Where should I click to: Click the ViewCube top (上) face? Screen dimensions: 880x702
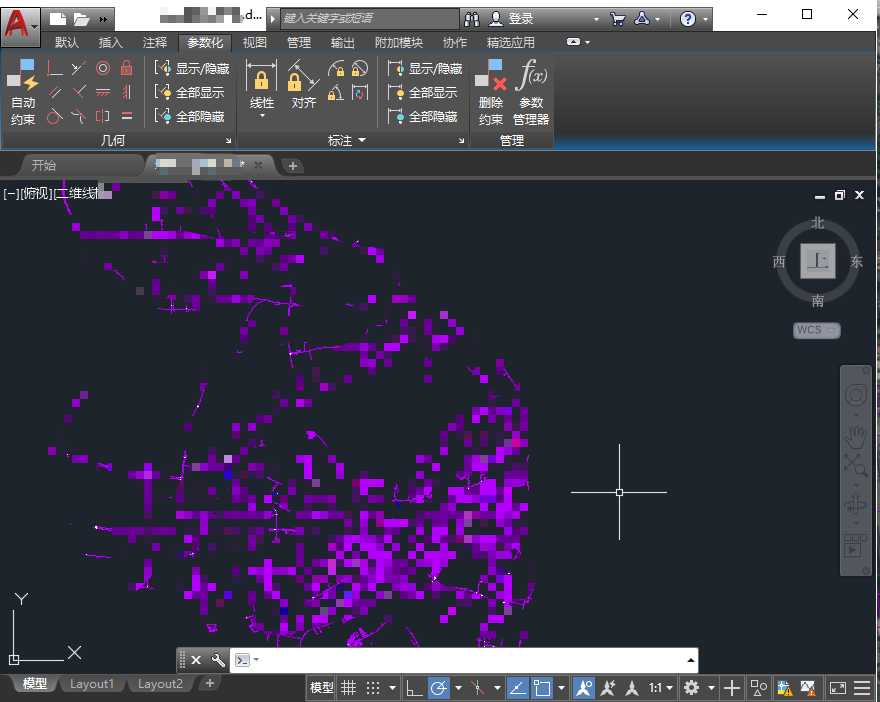[x=818, y=261]
